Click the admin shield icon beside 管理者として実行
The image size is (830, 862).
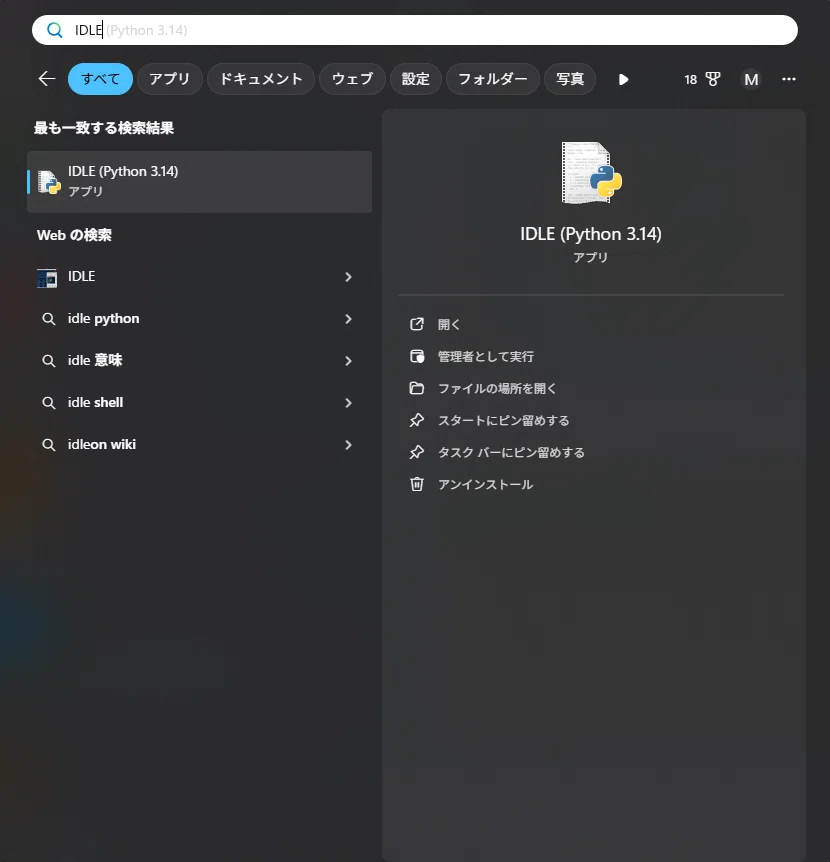click(x=417, y=356)
